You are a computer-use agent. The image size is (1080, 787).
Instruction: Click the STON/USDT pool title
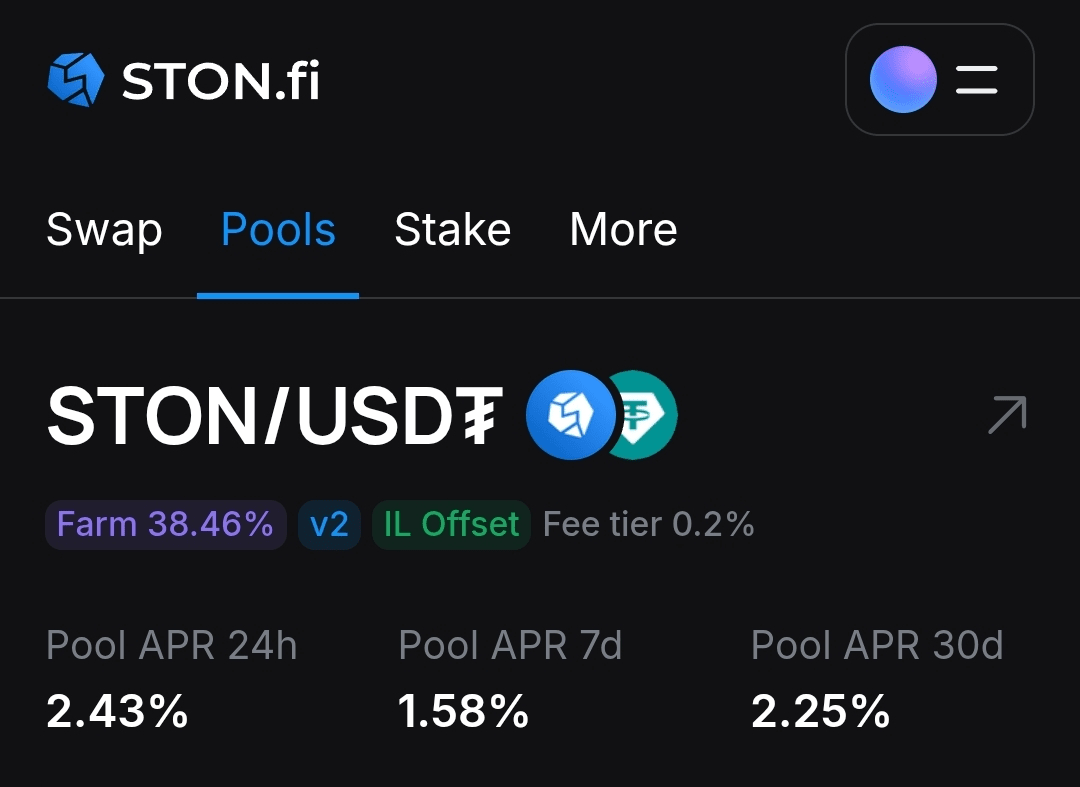pos(275,416)
